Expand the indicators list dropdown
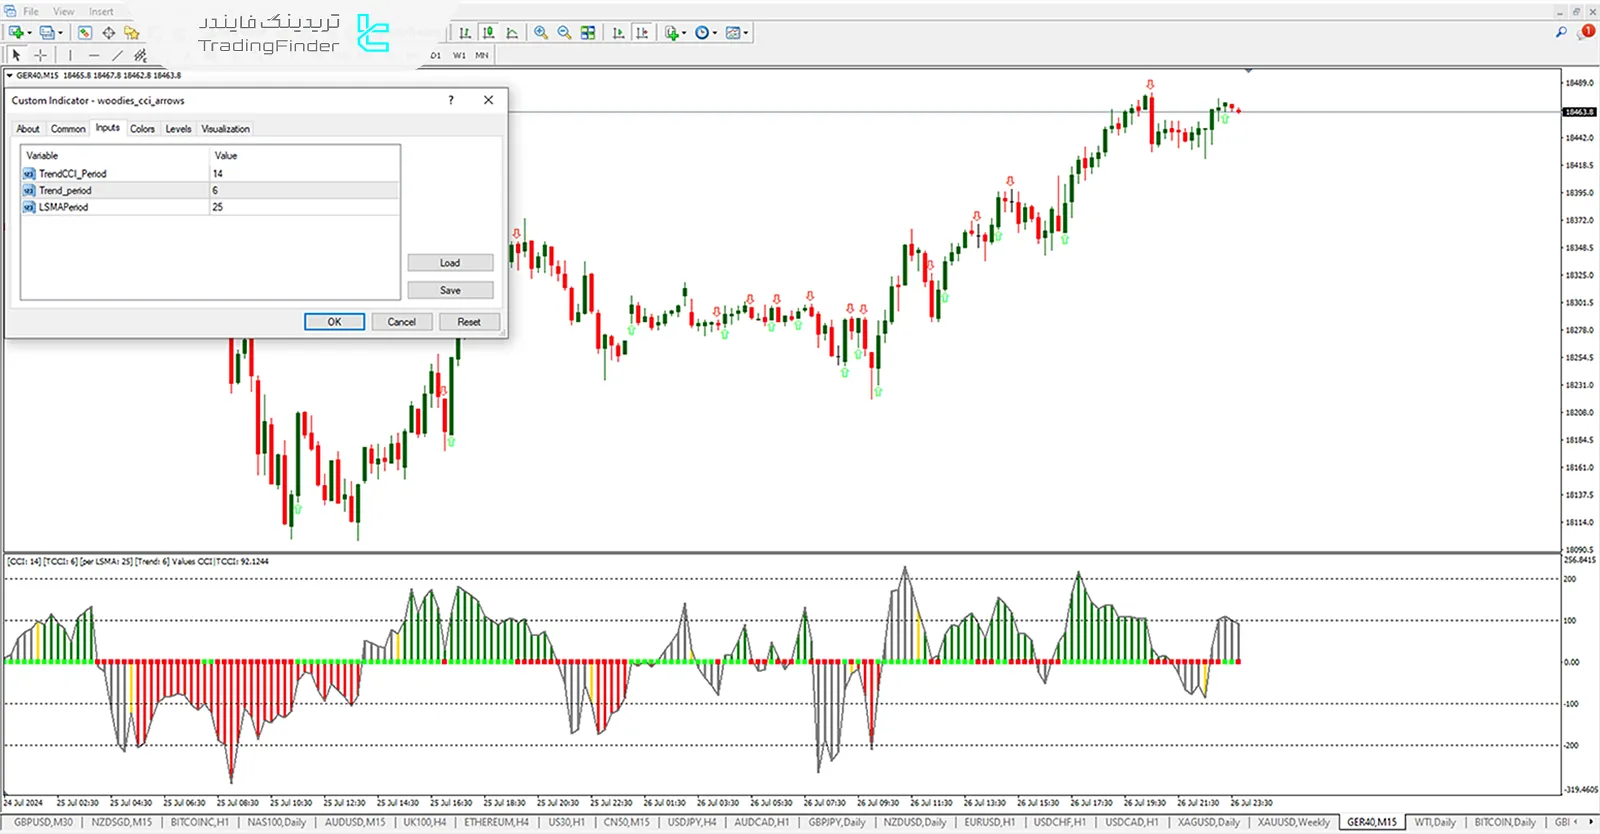 tap(675, 33)
